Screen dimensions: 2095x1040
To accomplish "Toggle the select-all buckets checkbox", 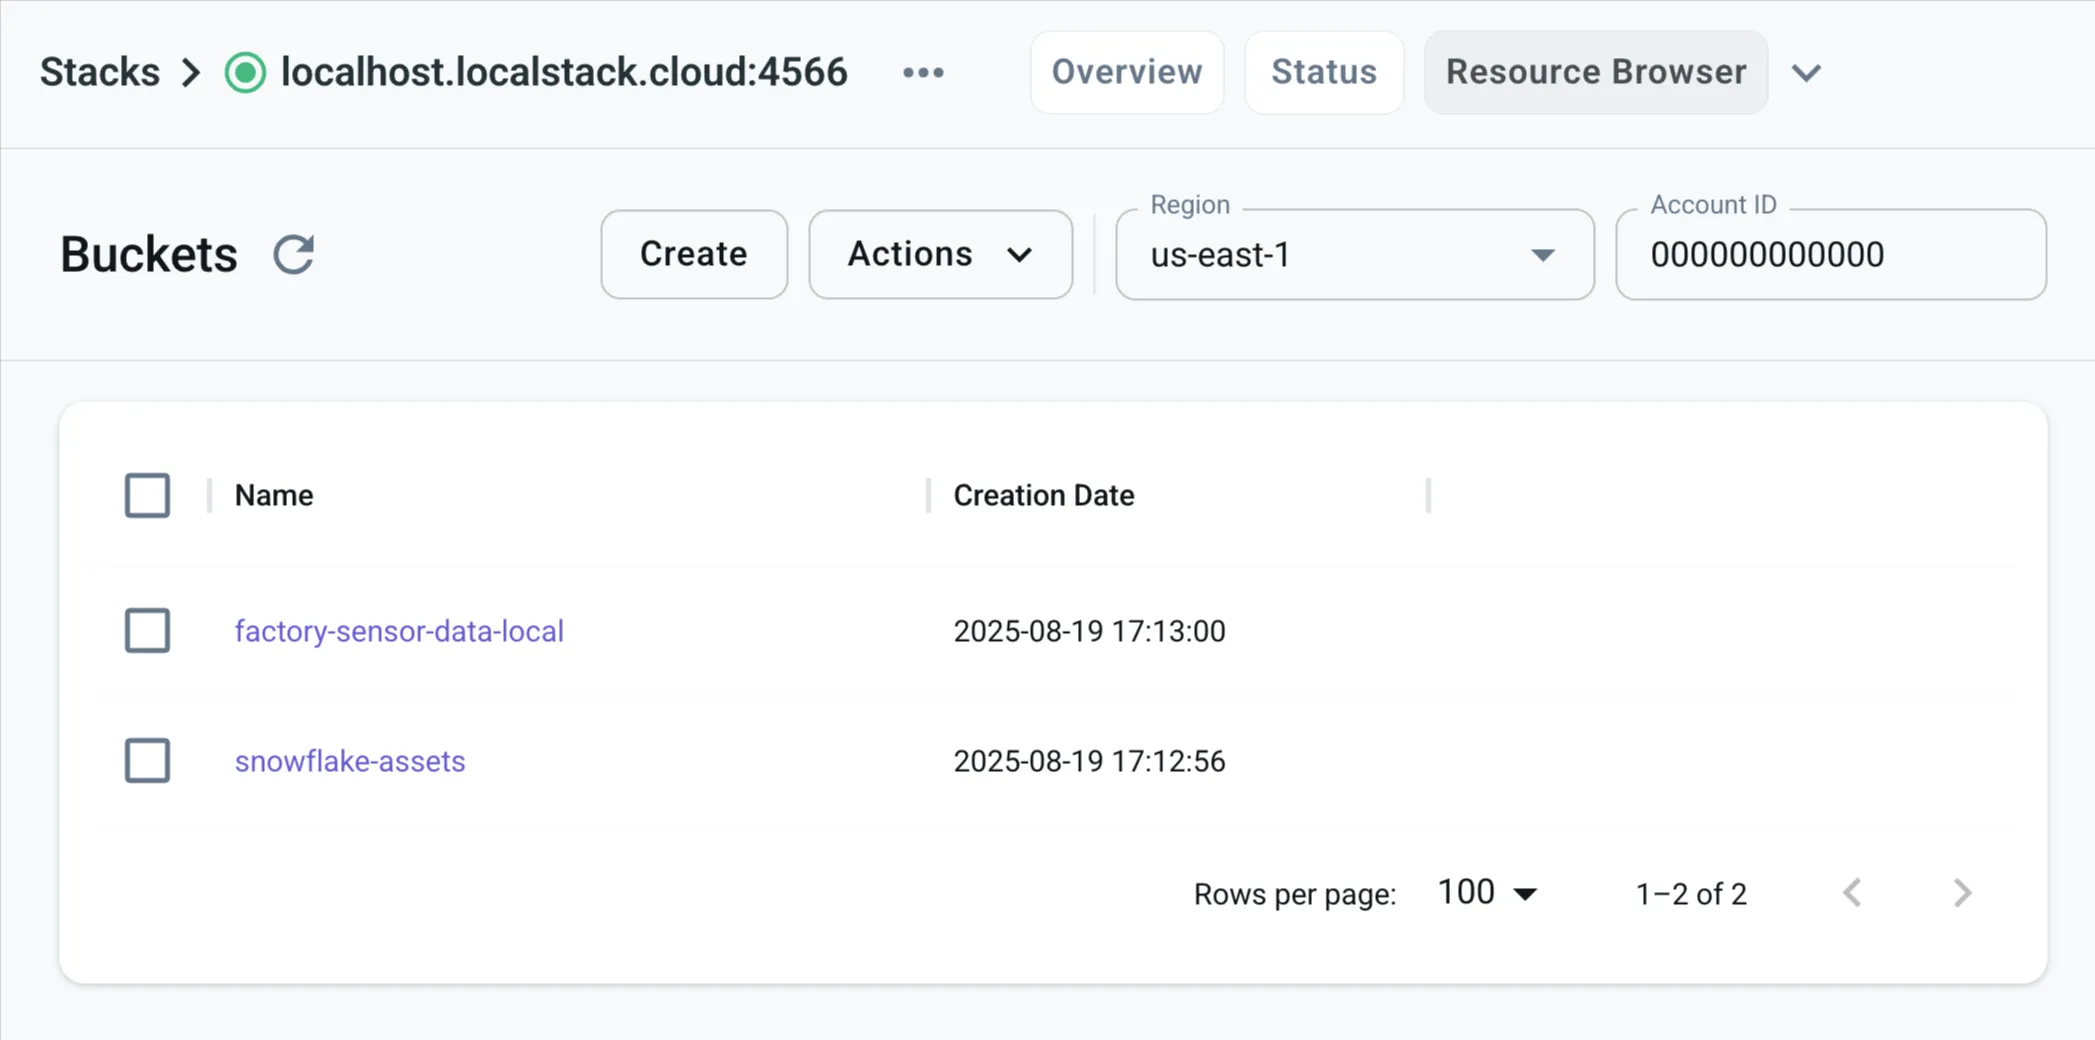I will (147, 495).
